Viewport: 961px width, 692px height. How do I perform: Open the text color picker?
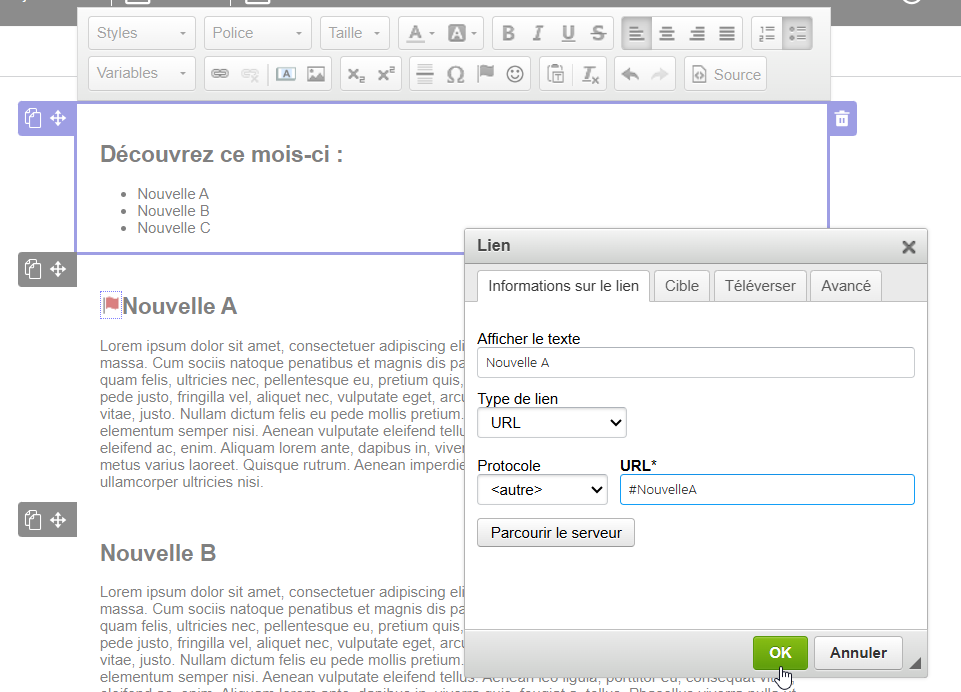coord(421,33)
